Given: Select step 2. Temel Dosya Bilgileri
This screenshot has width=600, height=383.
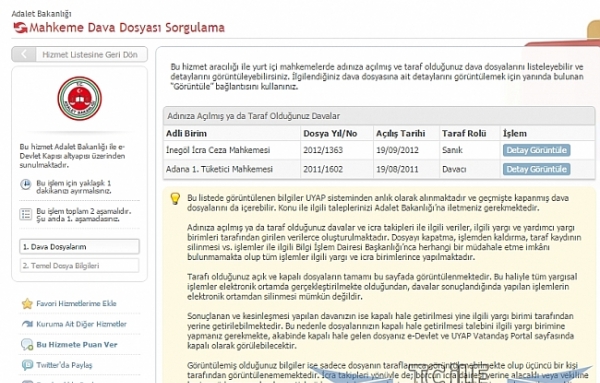Looking at the screenshot, I should point(80,266).
